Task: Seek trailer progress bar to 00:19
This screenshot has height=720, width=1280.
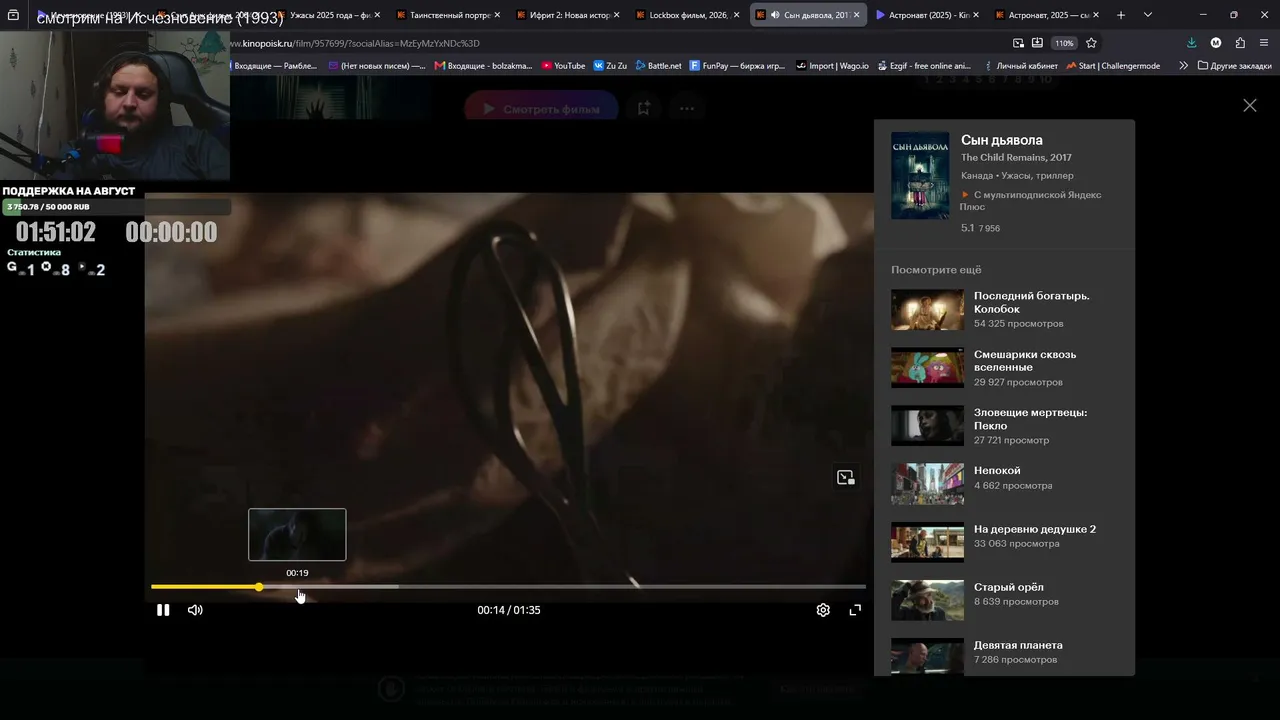Action: click(297, 587)
